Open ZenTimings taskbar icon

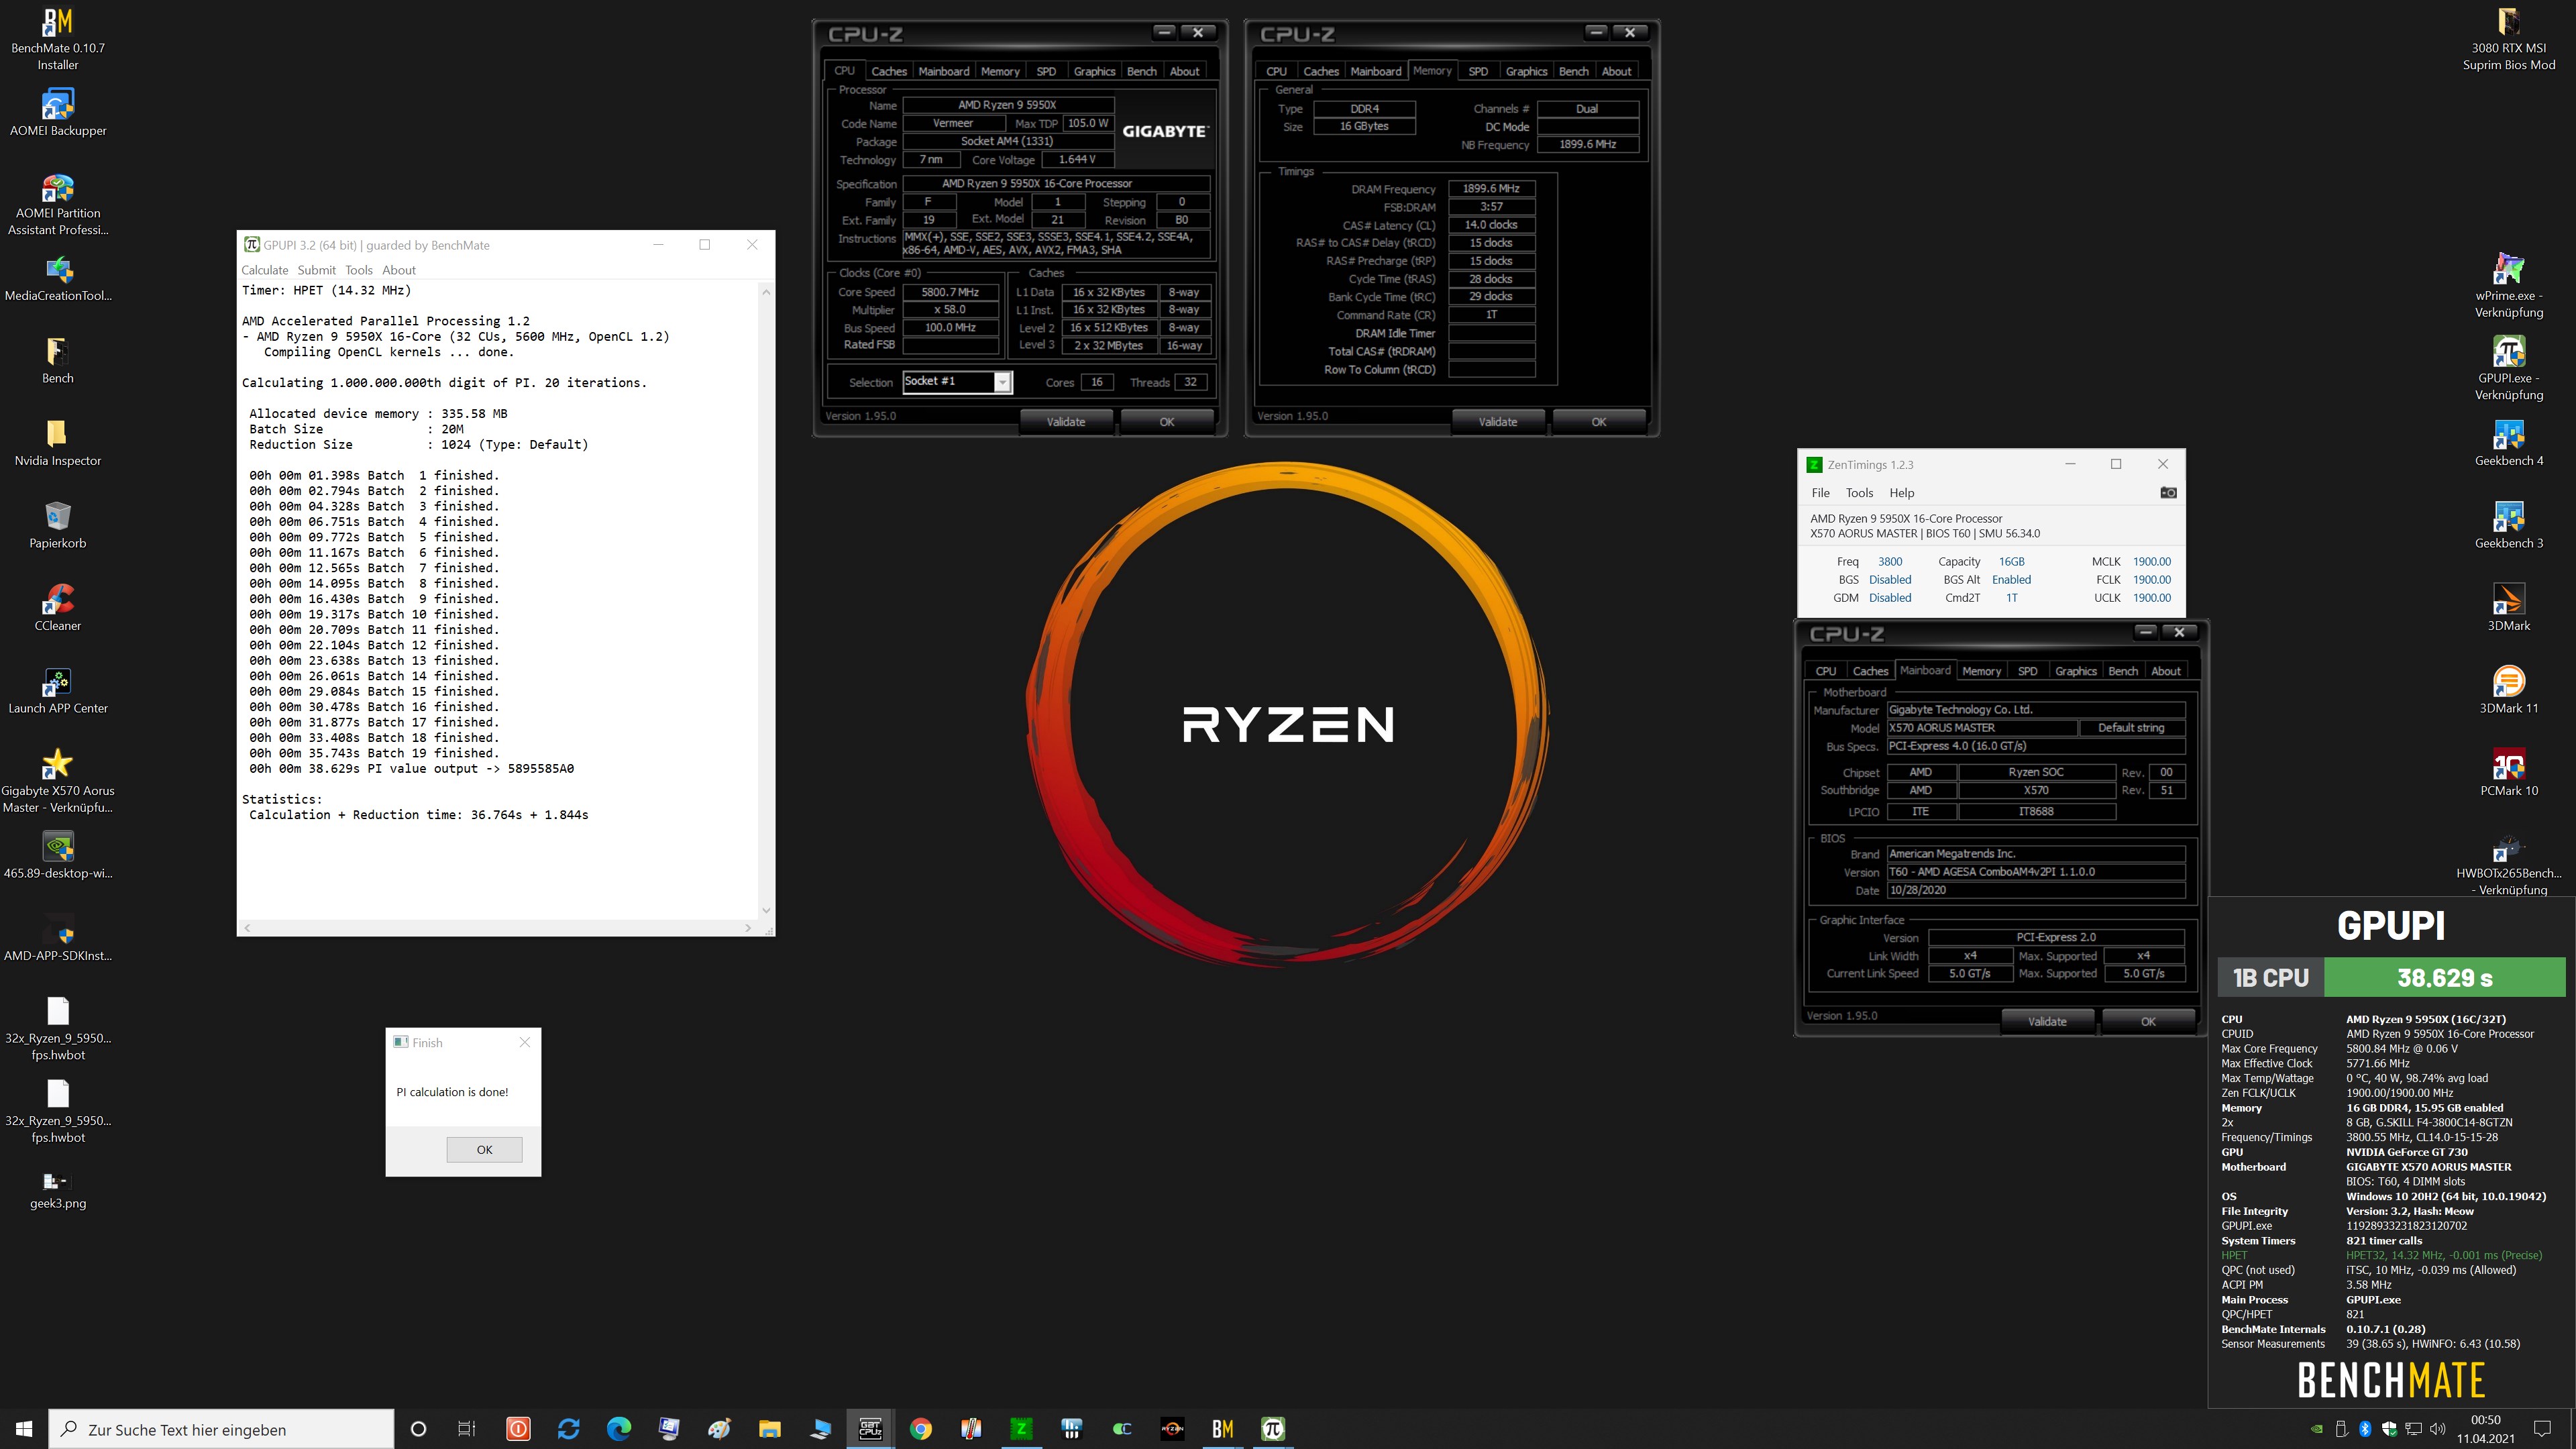(x=1021, y=1429)
